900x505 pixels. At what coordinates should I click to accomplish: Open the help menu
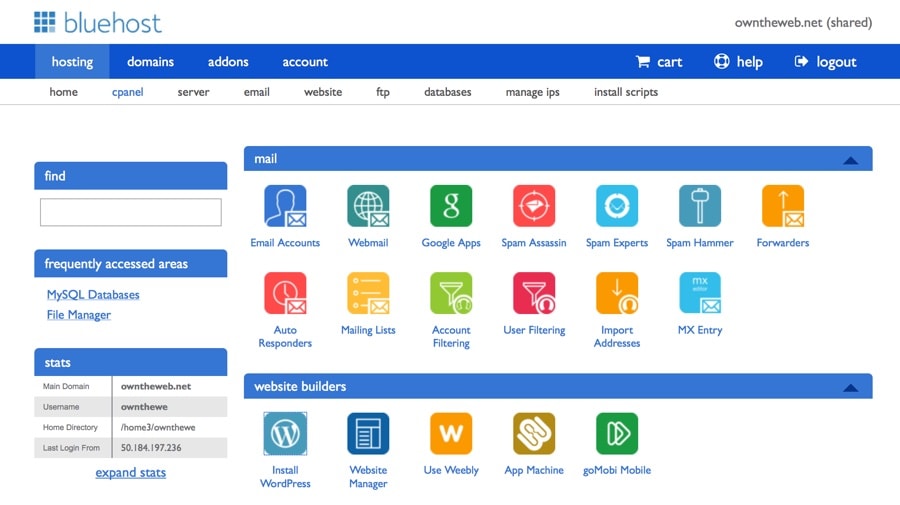click(x=738, y=61)
